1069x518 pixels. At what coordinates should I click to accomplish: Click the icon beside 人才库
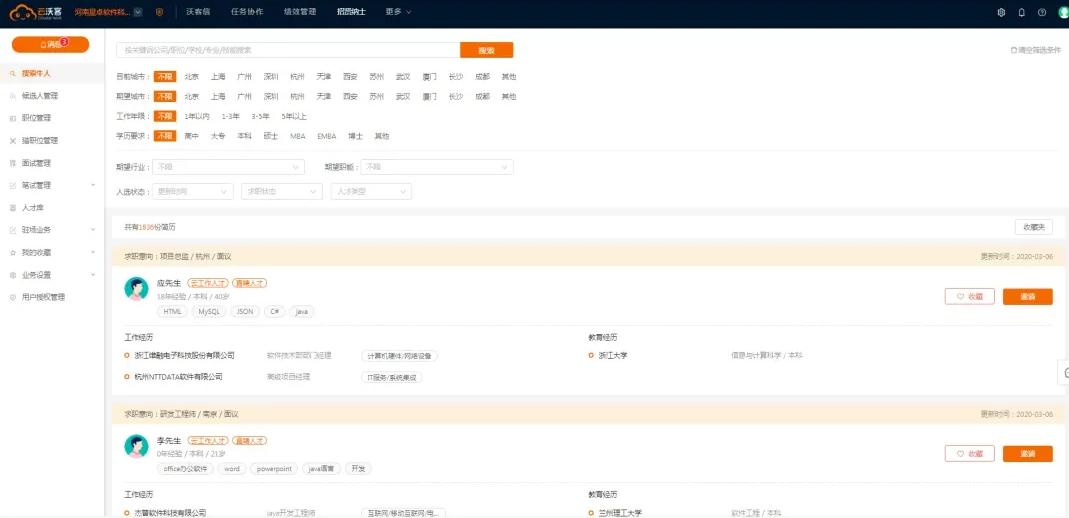(13, 207)
